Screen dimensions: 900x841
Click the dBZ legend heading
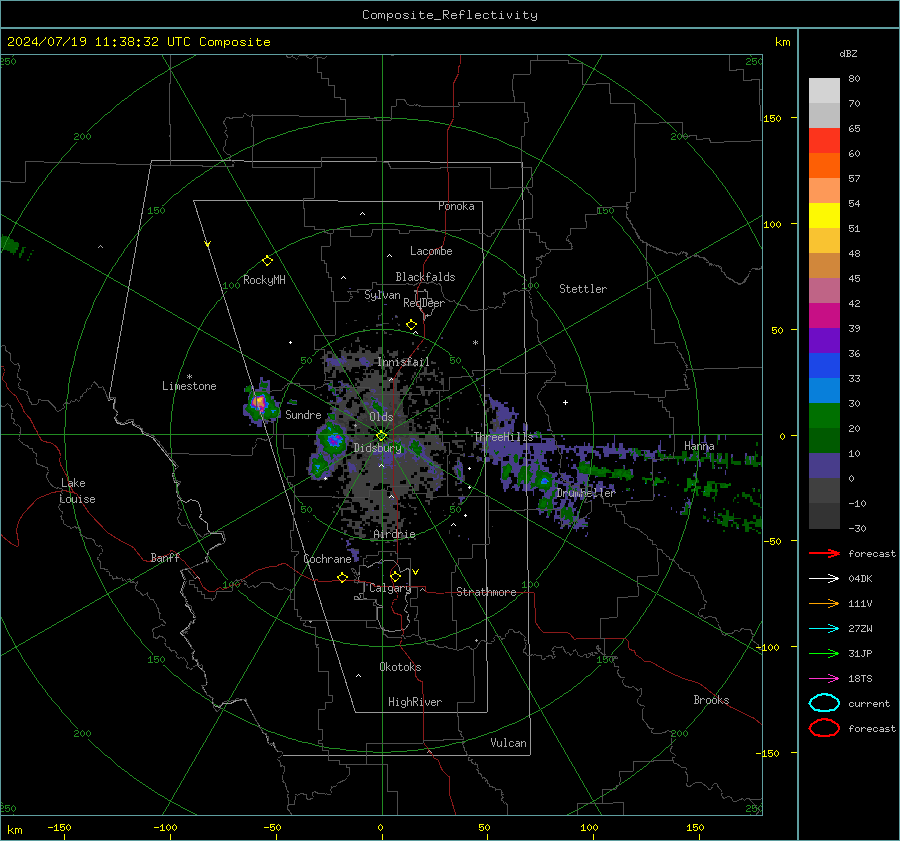point(848,53)
